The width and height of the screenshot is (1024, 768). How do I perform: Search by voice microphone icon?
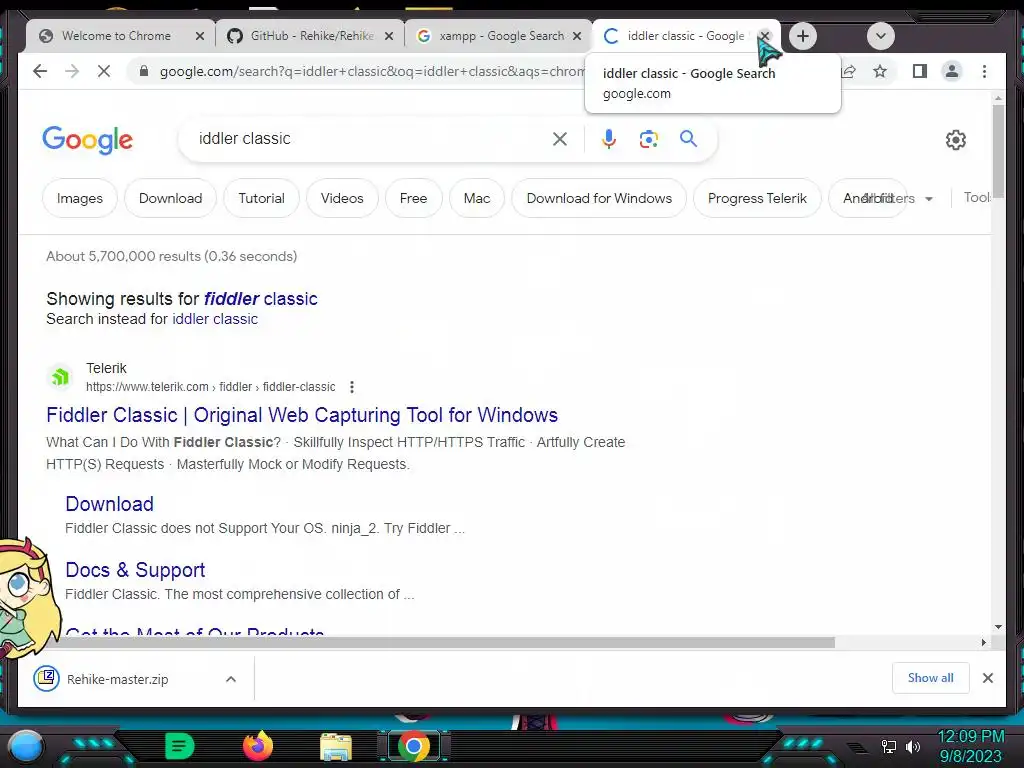(x=609, y=138)
